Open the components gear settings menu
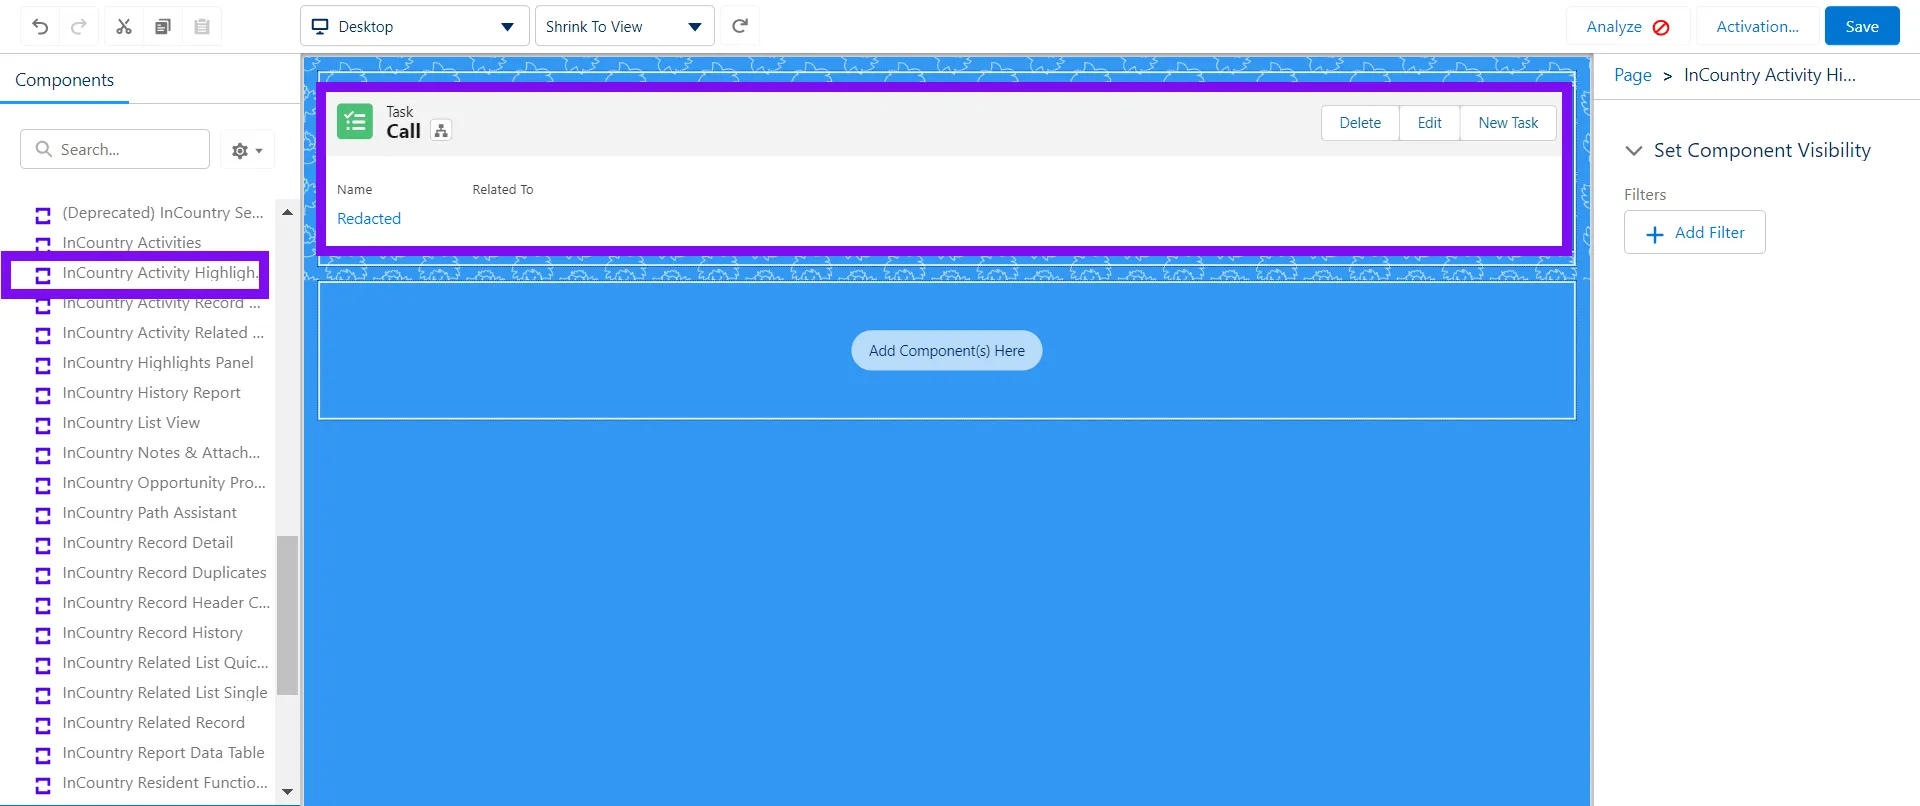1920x806 pixels. click(x=247, y=150)
